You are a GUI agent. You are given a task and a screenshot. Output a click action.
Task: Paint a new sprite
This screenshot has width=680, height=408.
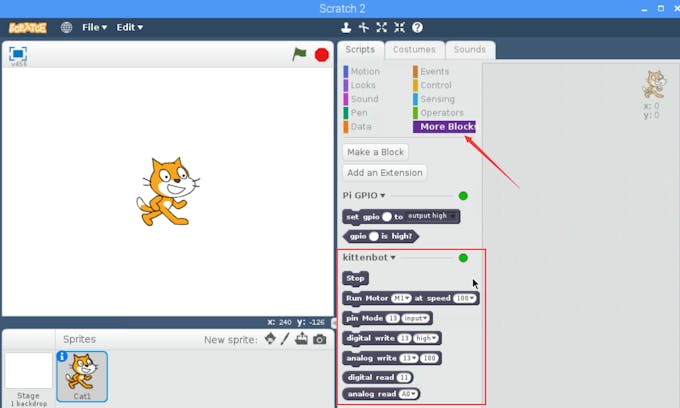pyautogui.click(x=285, y=339)
